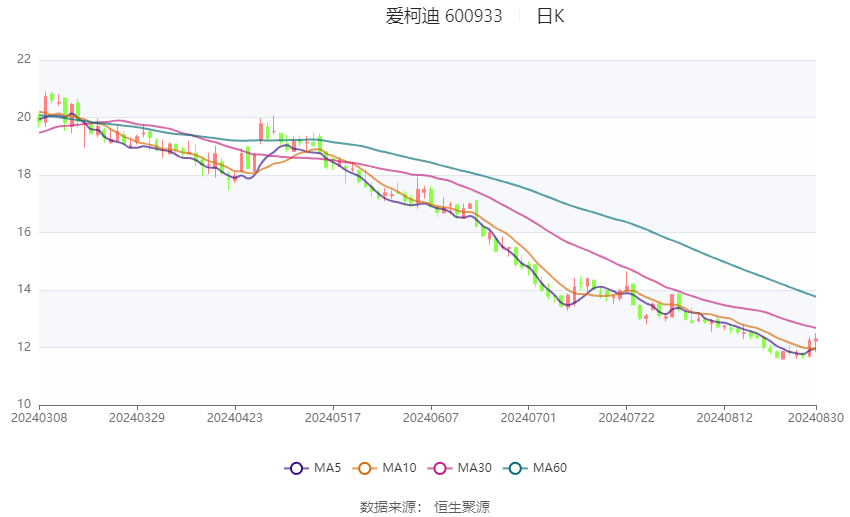Click the y-axis value 20

pyautogui.click(x=24, y=117)
